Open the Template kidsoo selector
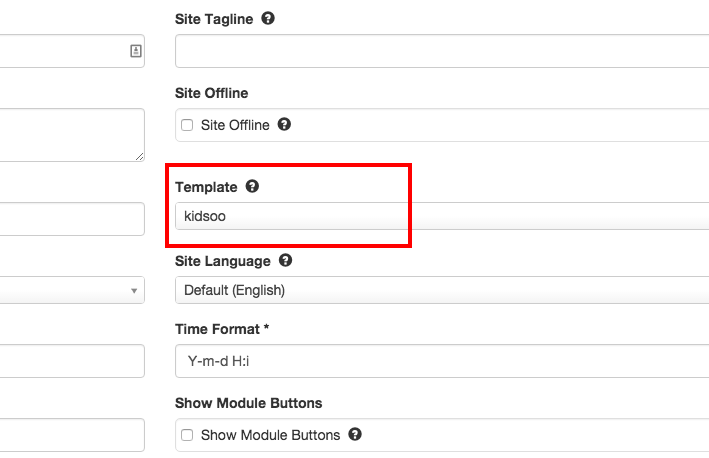709x458 pixels. click(x=440, y=215)
